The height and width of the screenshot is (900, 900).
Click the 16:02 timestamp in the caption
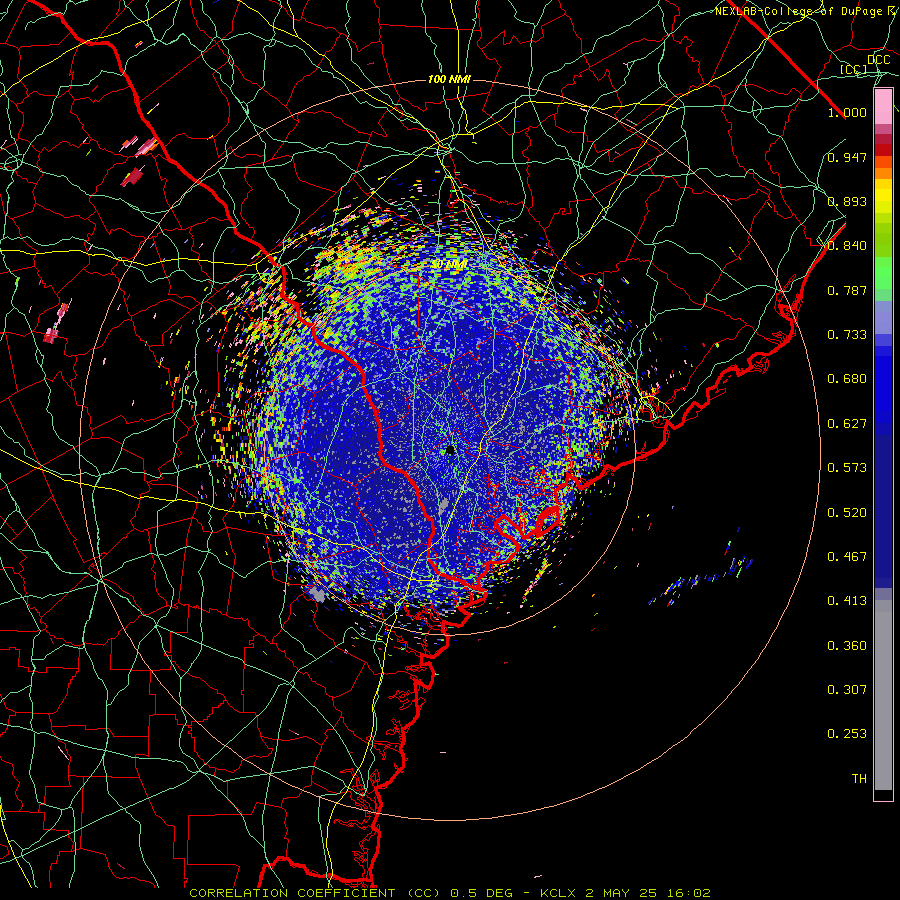(689, 893)
